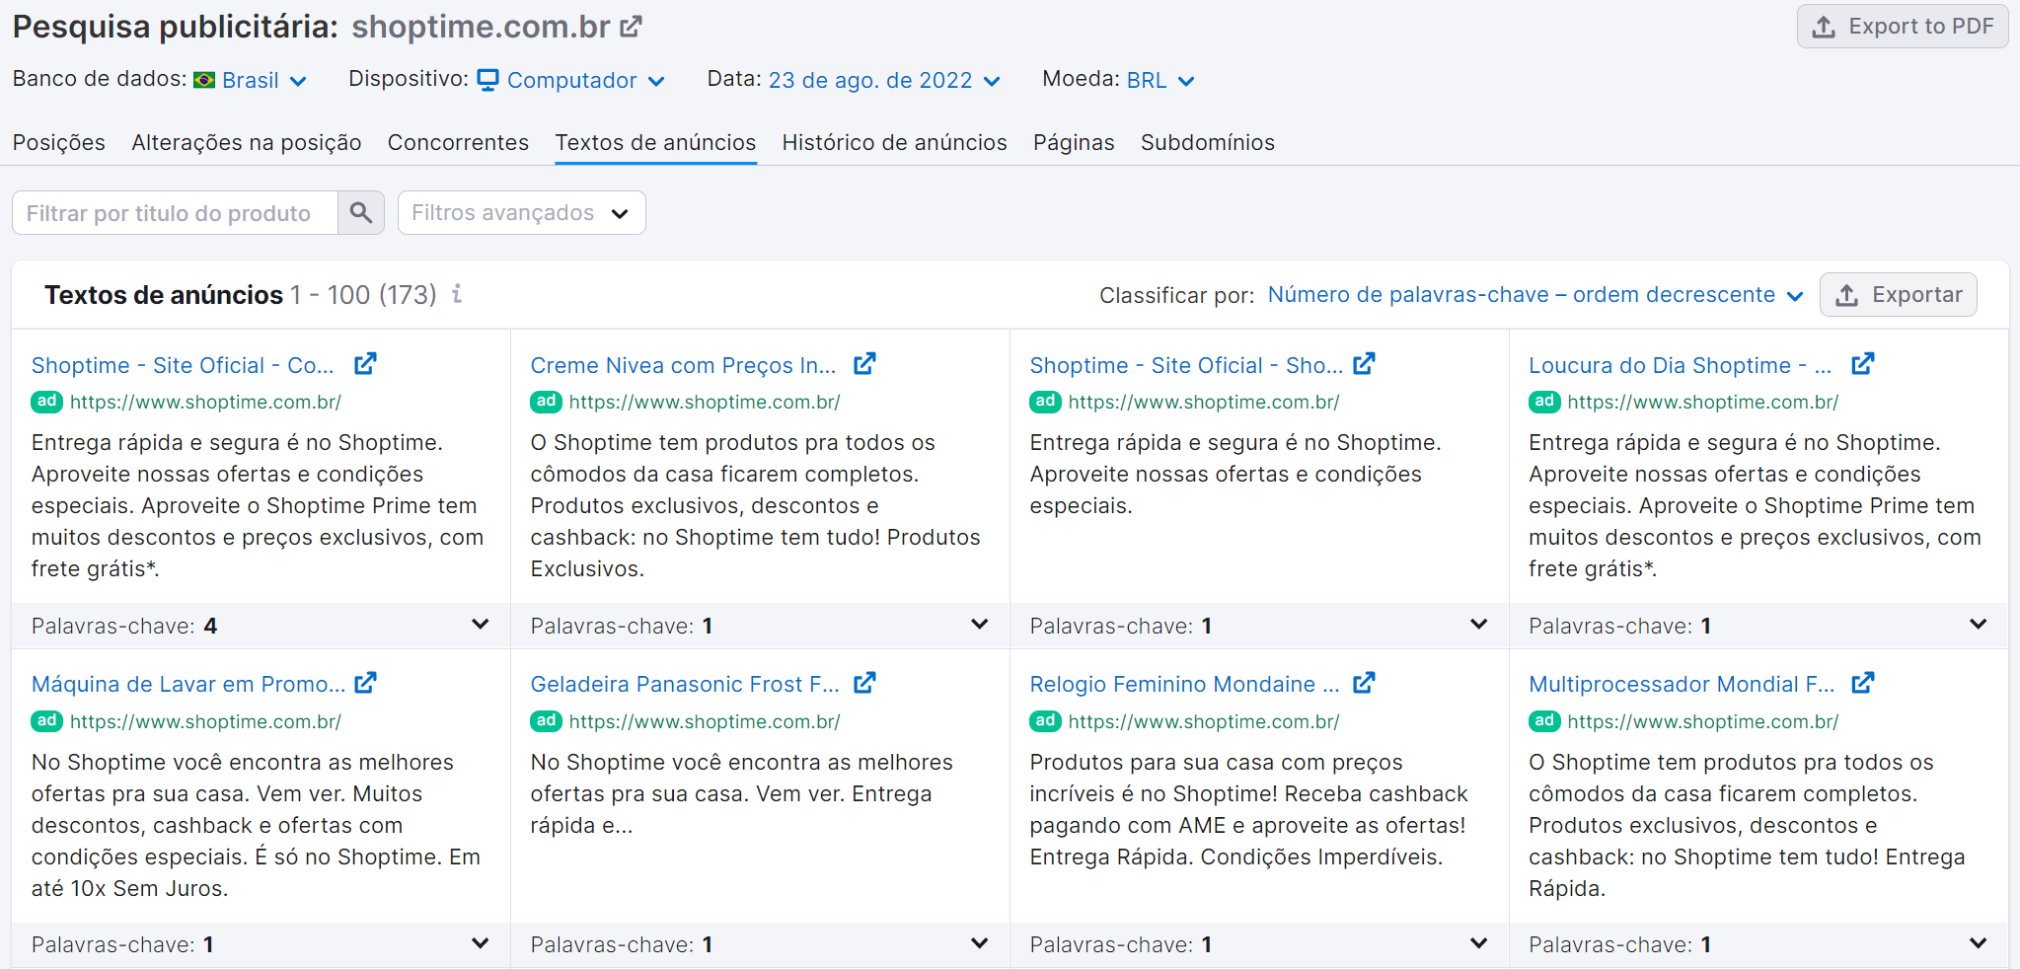
Task: Open shoptime.com.br external link icon in header
Action: pyautogui.click(x=630, y=27)
